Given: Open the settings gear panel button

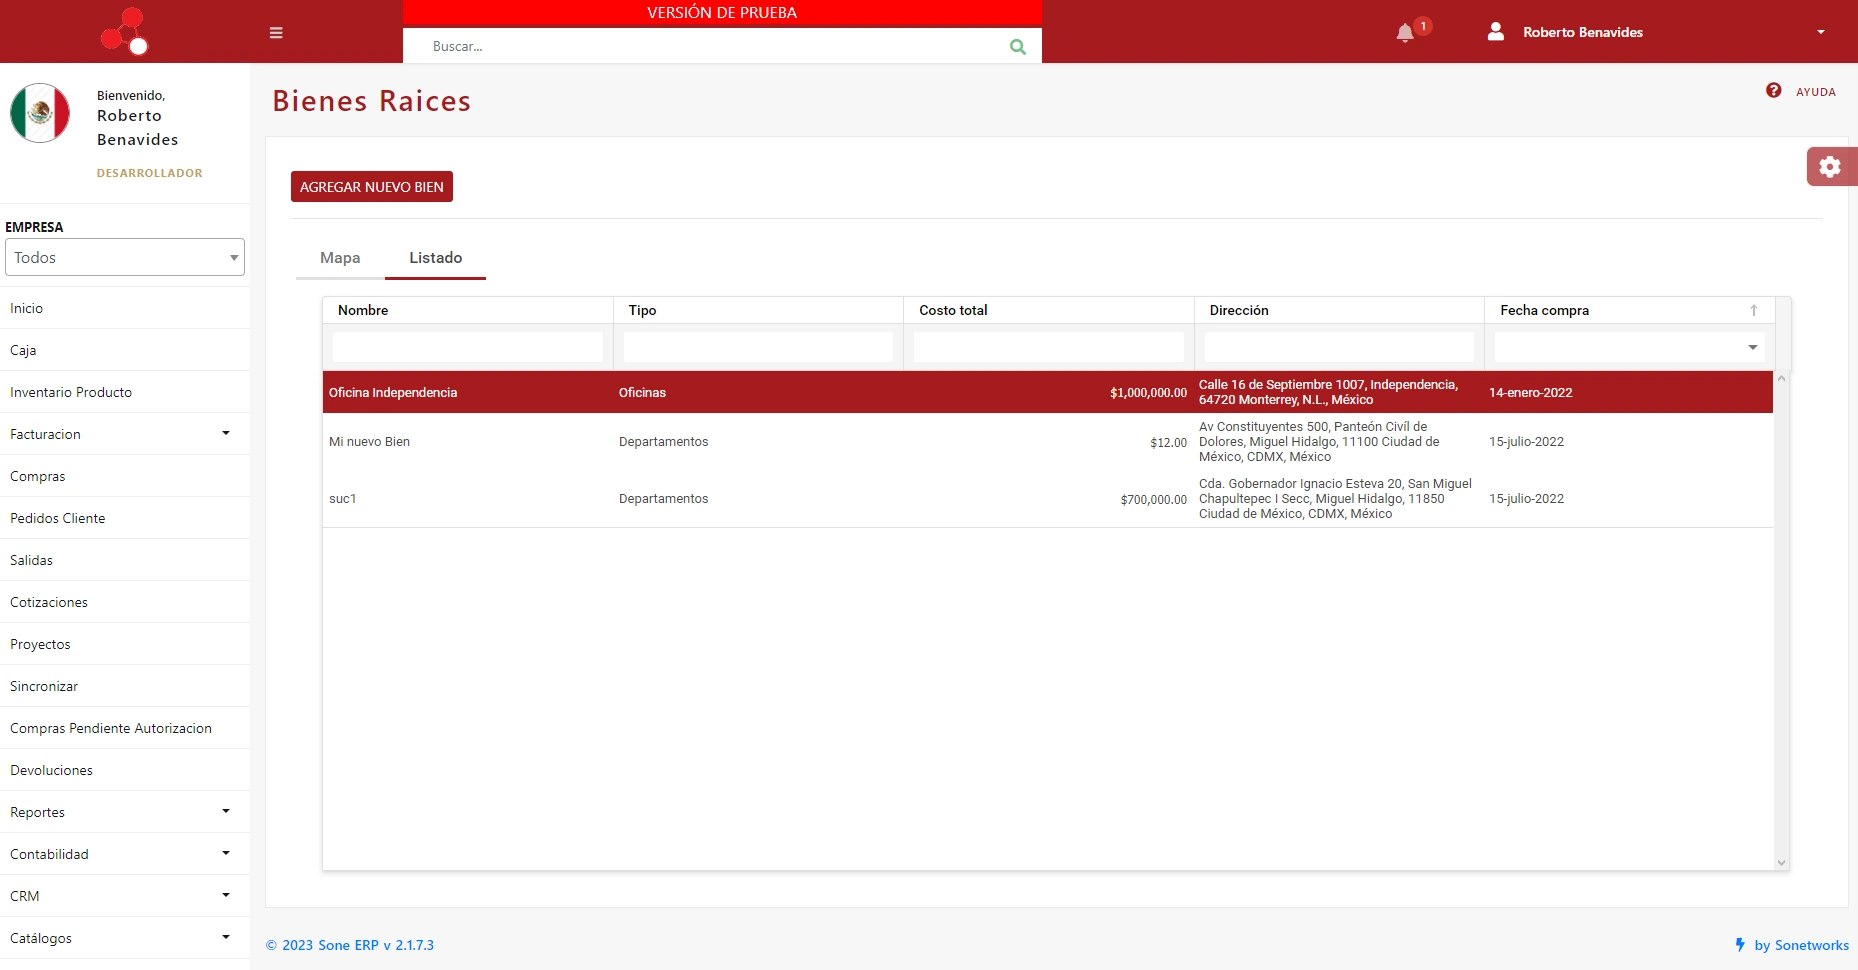Looking at the screenshot, I should pyautogui.click(x=1830, y=167).
